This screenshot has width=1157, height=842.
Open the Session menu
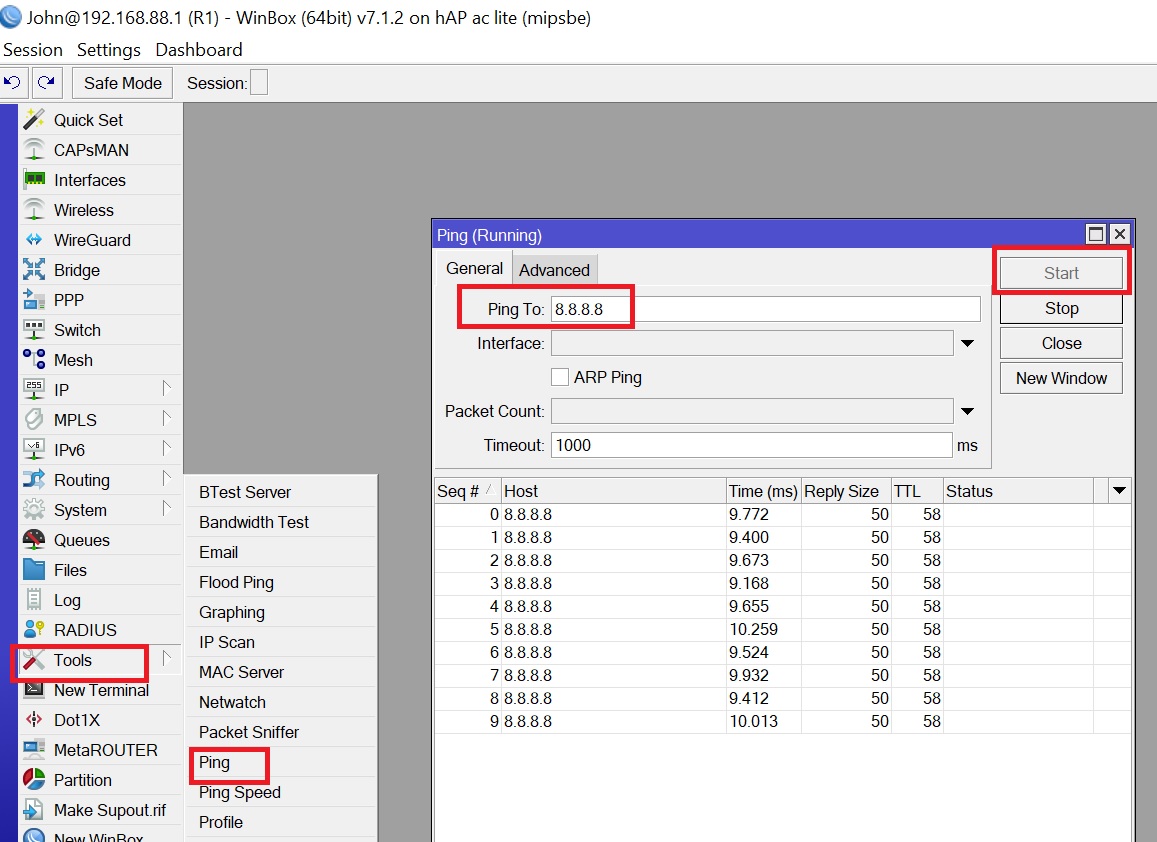point(33,49)
